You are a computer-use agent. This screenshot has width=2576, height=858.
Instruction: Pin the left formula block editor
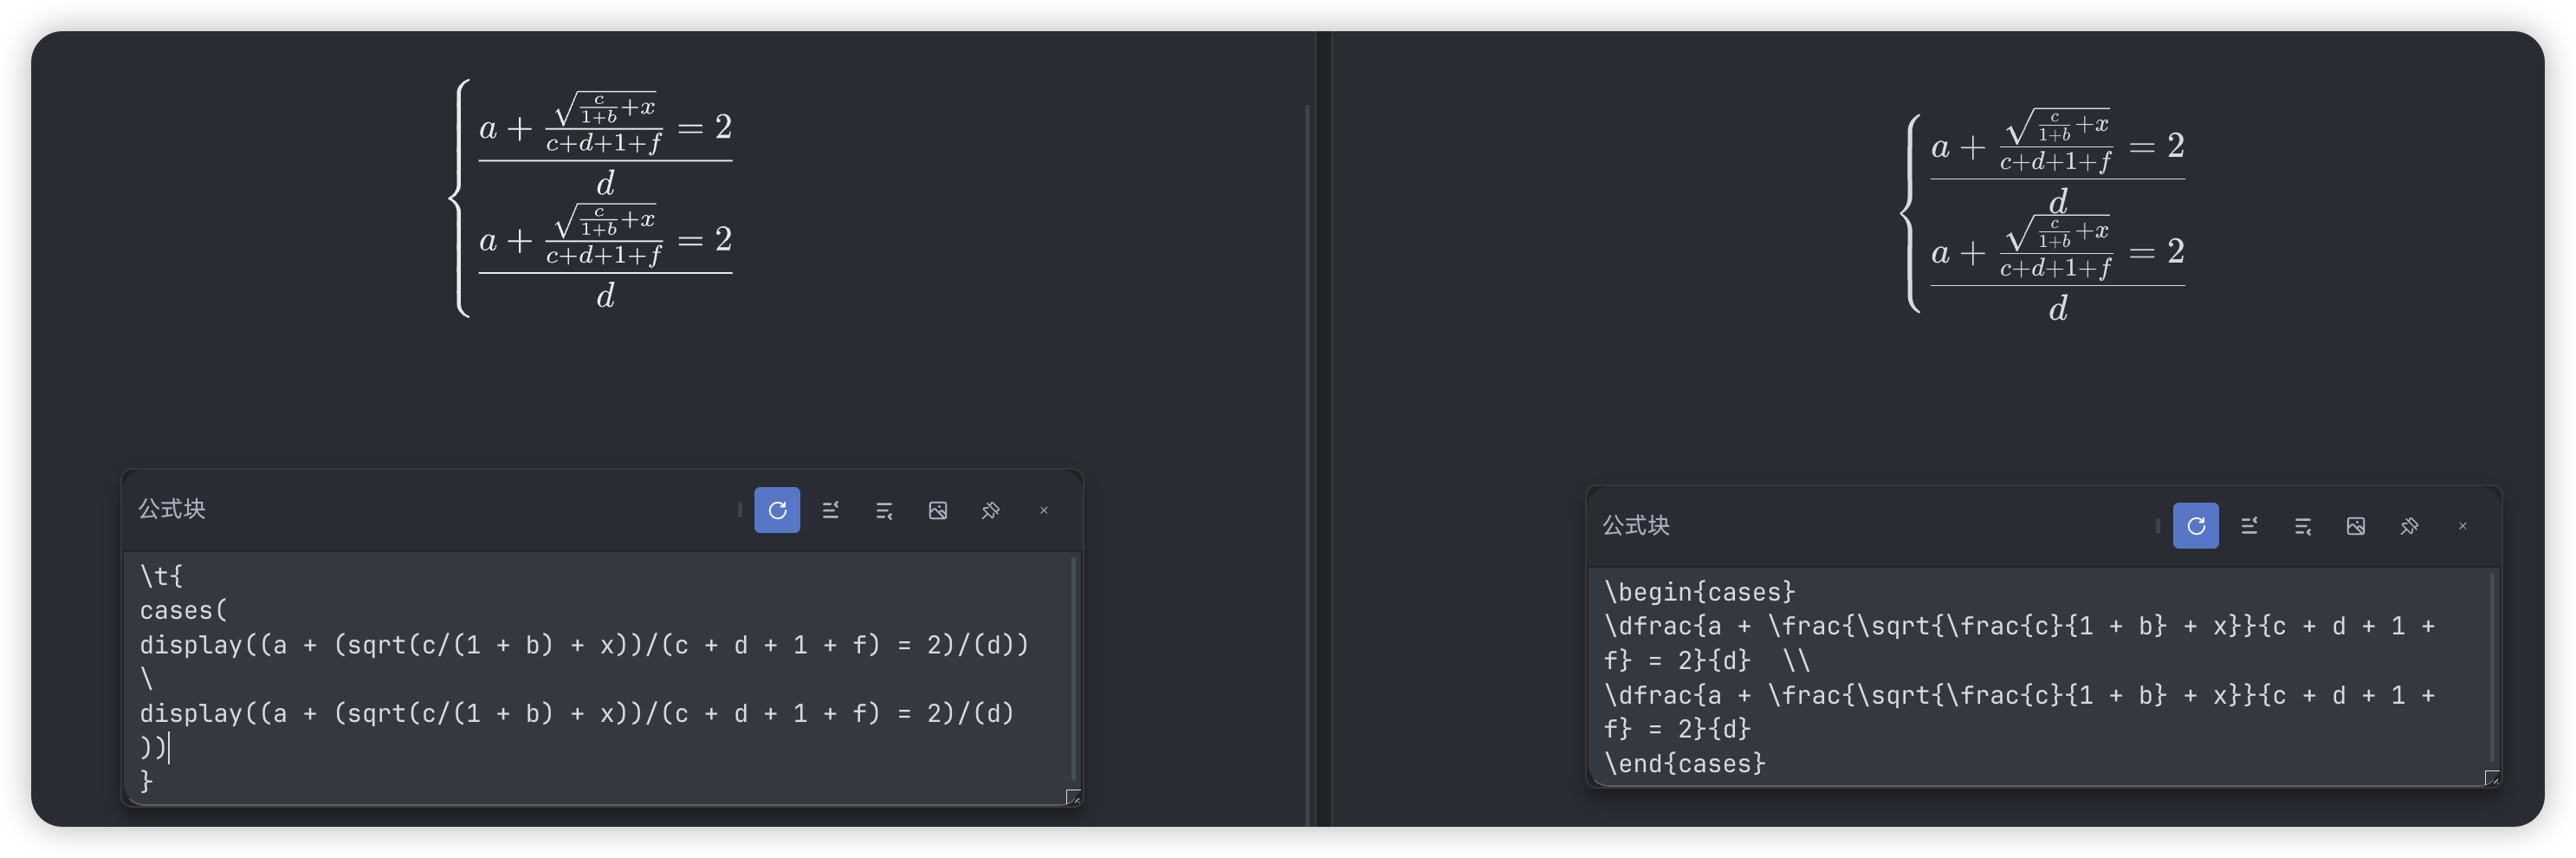(990, 510)
